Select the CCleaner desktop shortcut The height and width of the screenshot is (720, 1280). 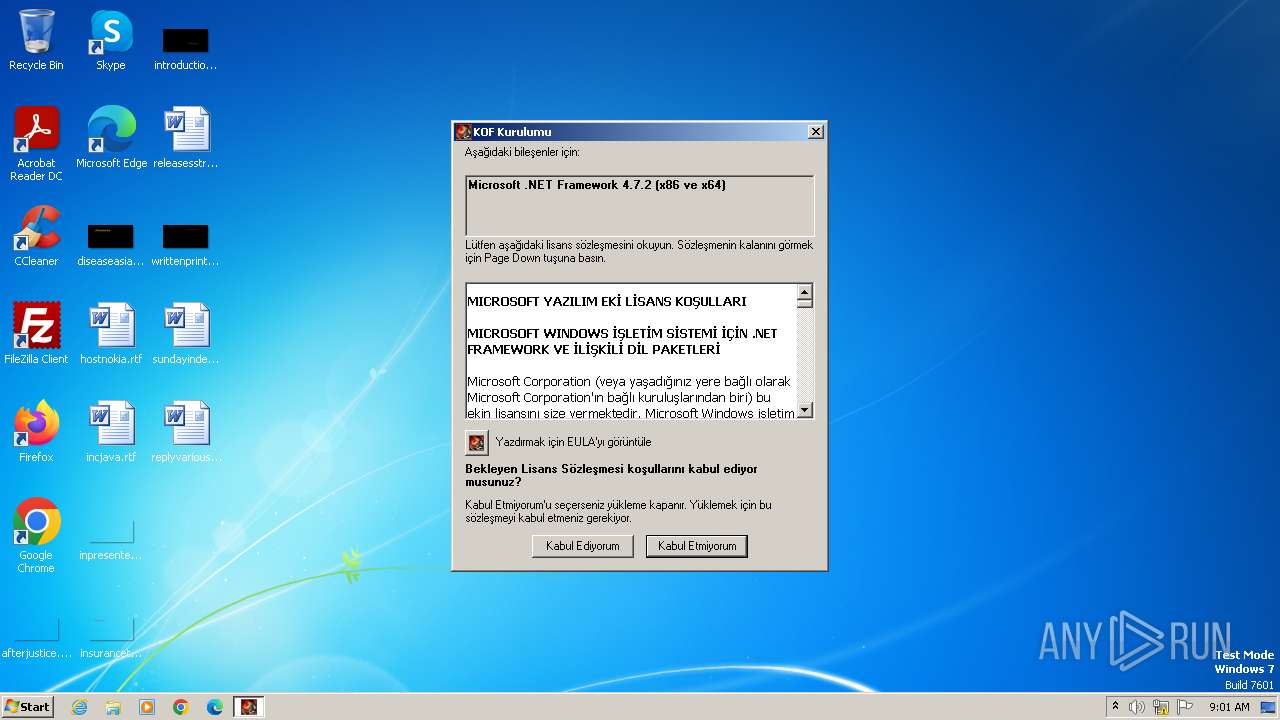[x=36, y=237]
